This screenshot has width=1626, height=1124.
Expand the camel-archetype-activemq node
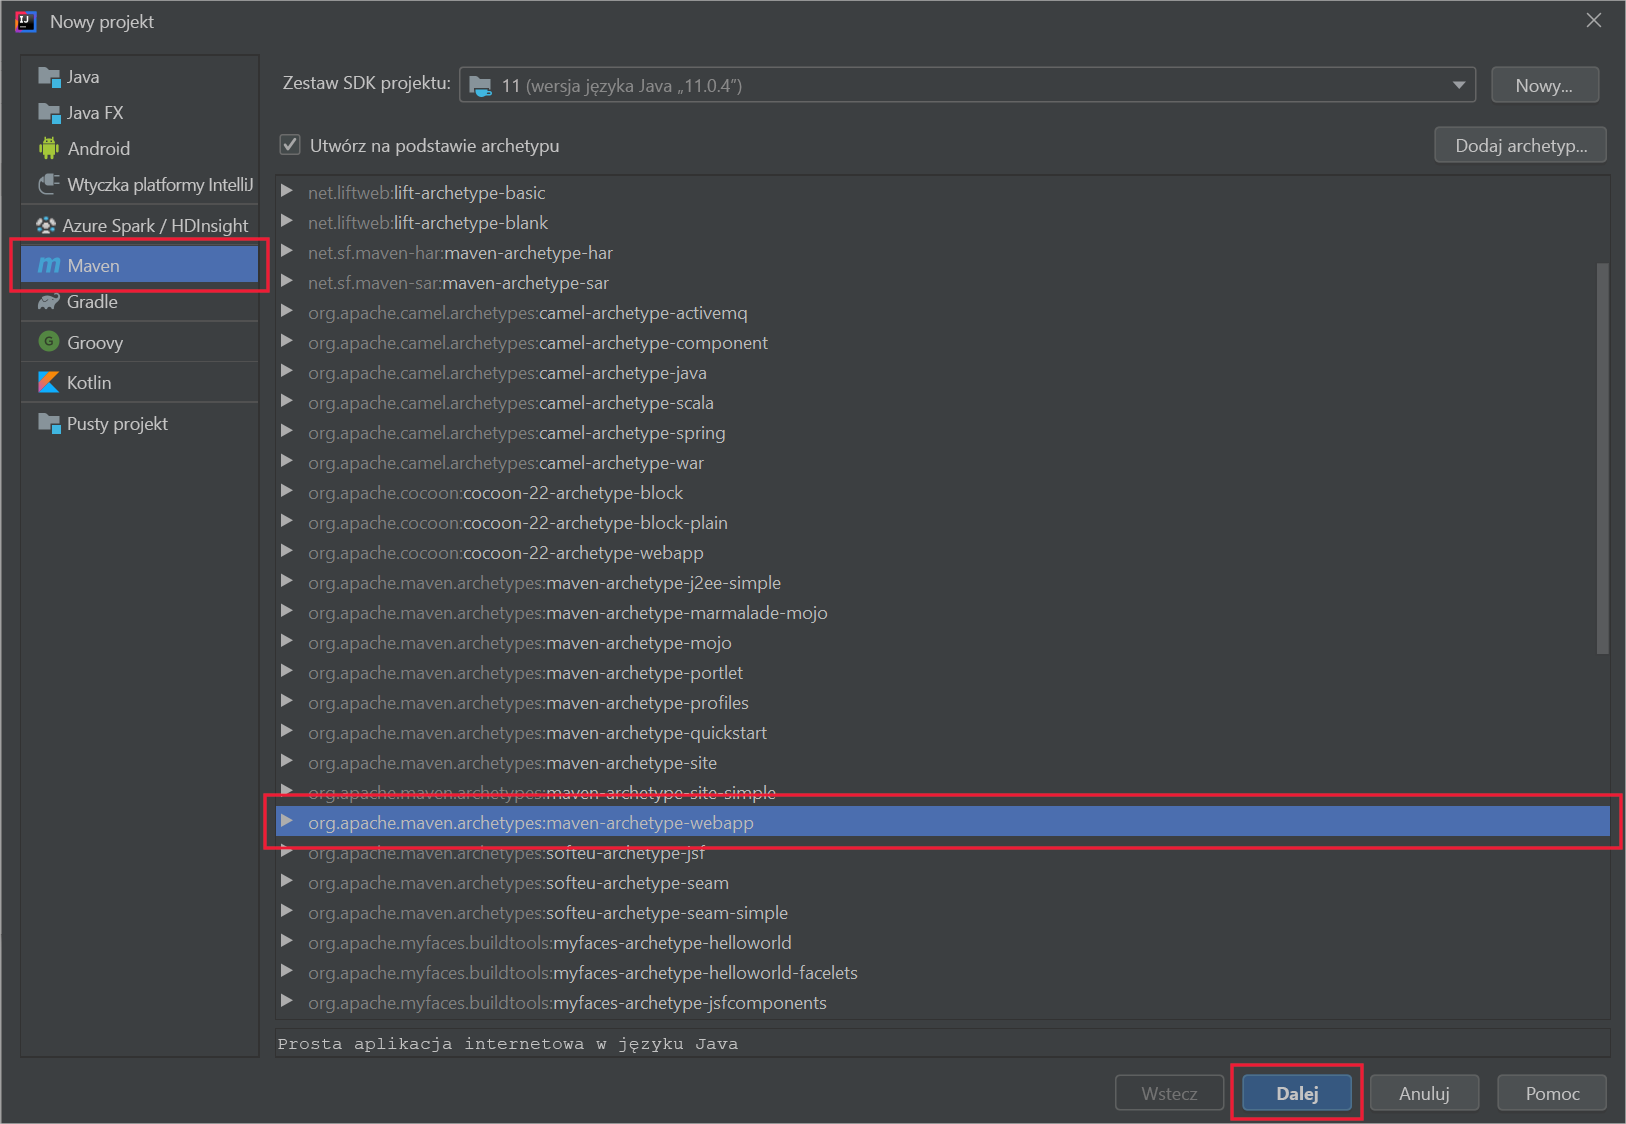point(287,311)
